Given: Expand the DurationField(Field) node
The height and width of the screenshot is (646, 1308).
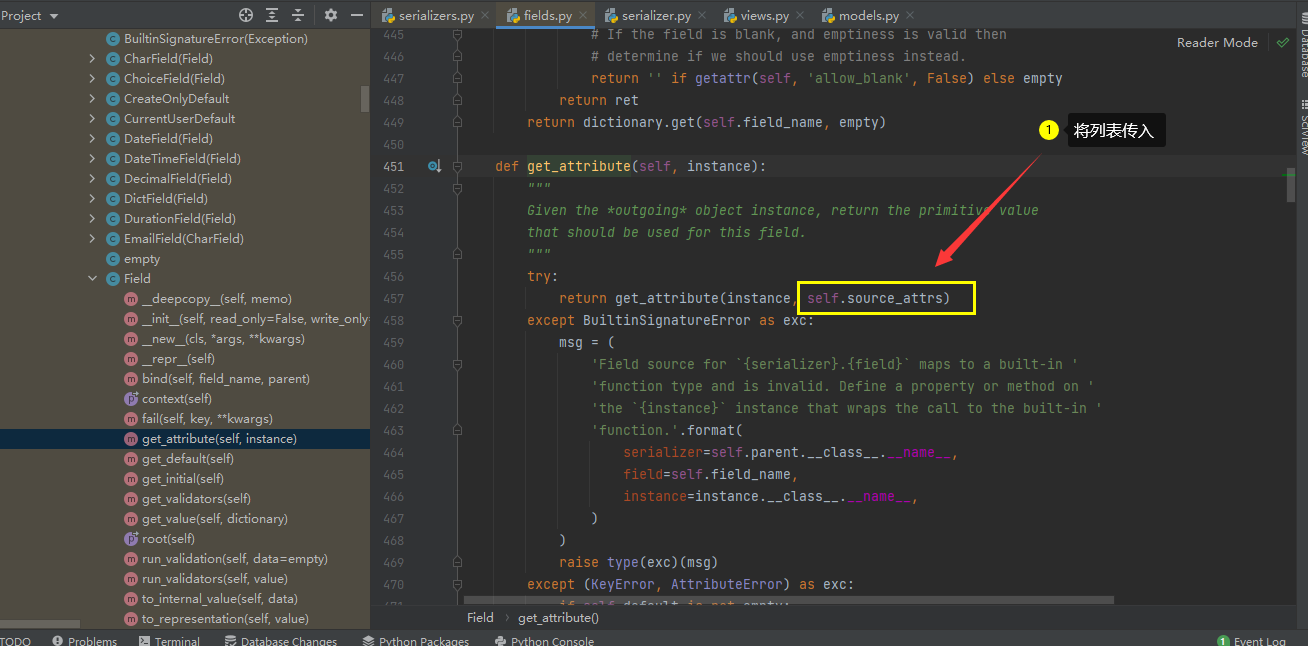Looking at the screenshot, I should pyautogui.click(x=92, y=219).
